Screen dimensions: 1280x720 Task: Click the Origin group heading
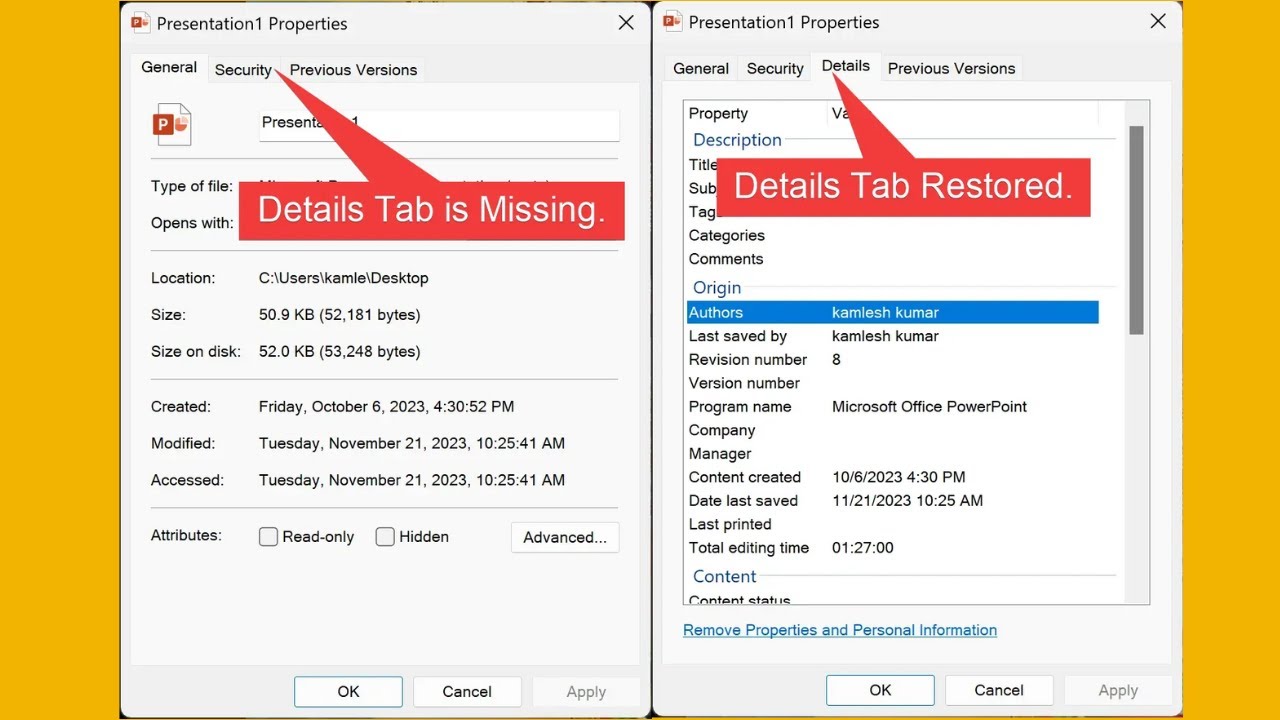tap(717, 288)
